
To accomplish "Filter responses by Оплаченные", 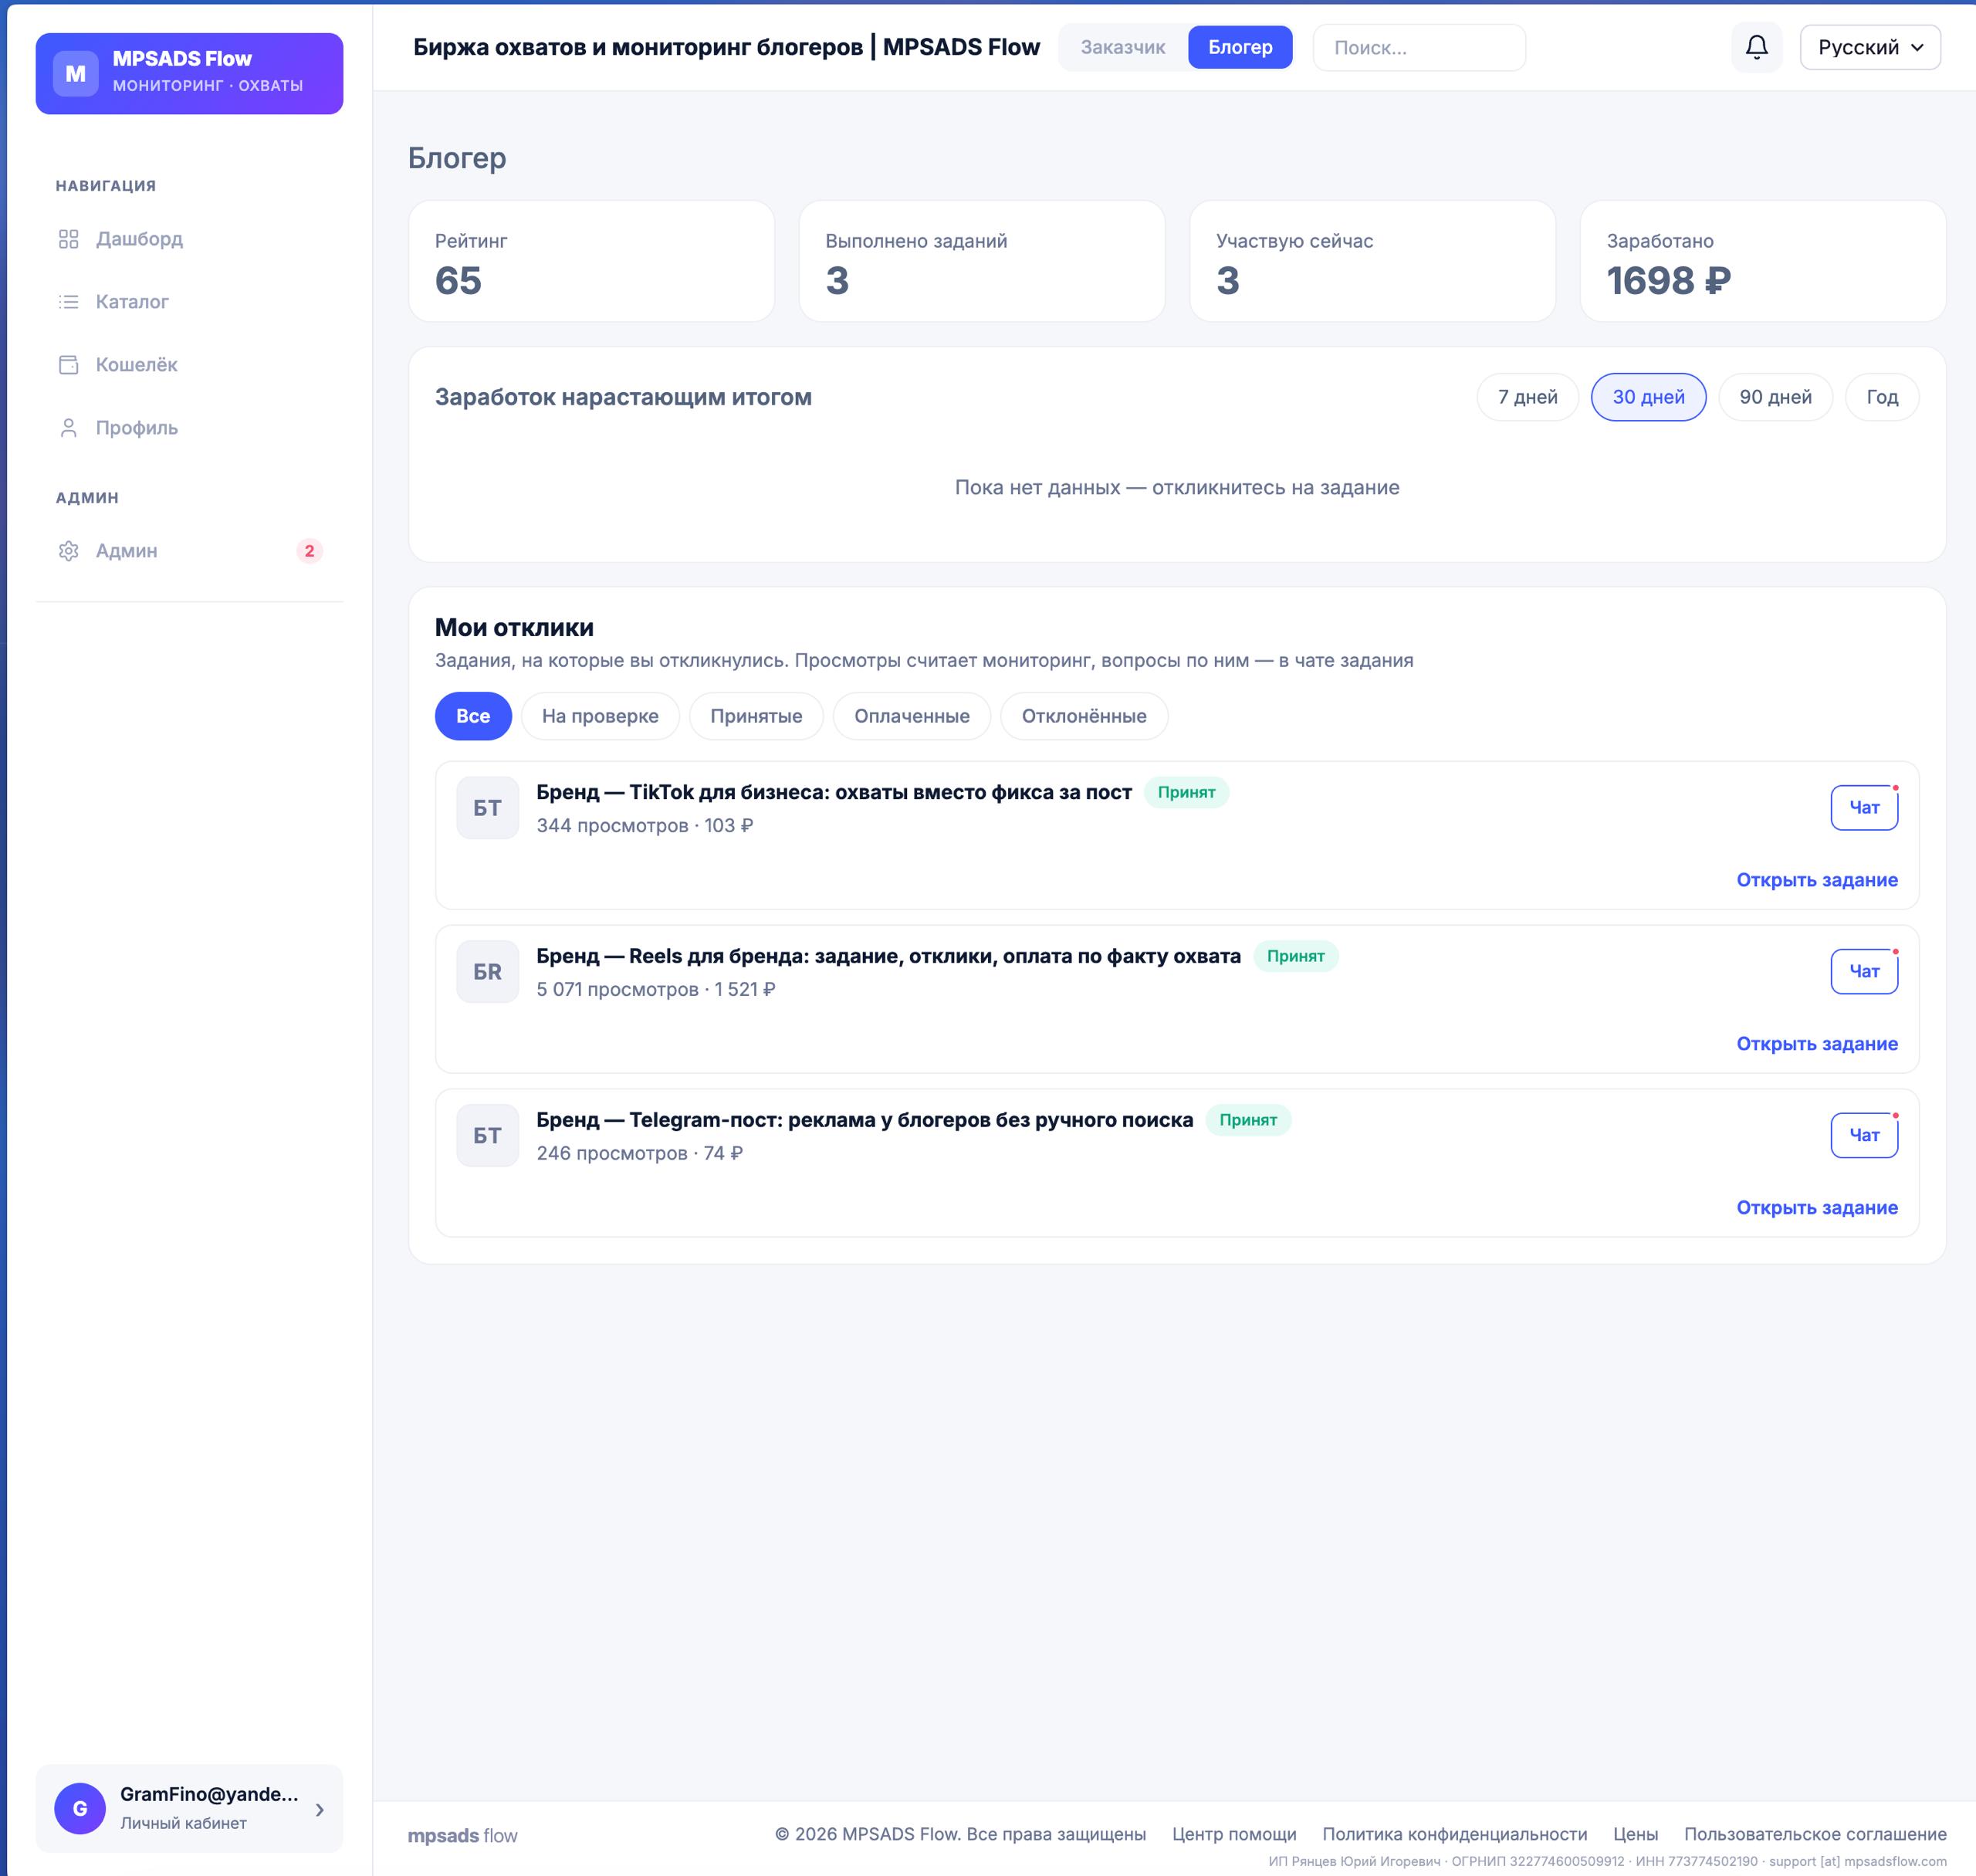I will tap(912, 716).
